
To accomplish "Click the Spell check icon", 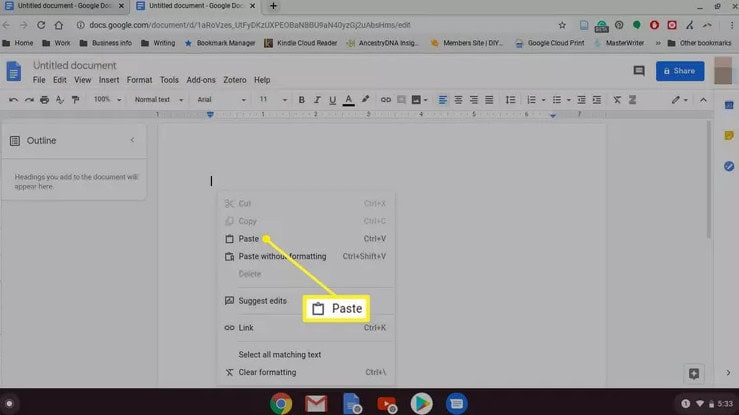I will click(60, 100).
